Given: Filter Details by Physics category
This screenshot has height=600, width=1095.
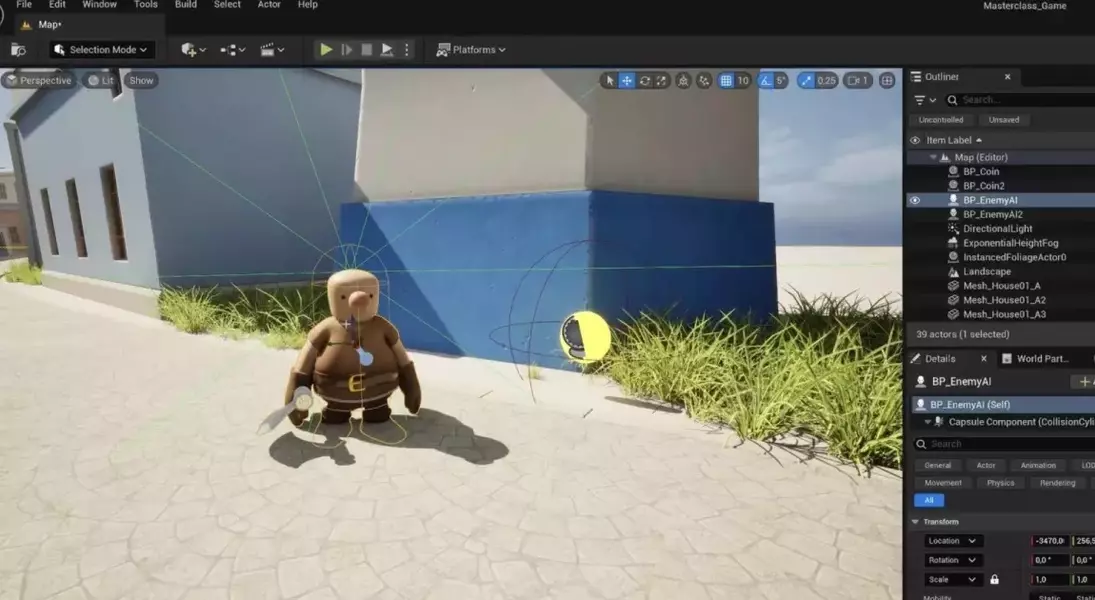Looking at the screenshot, I should pos(1000,483).
